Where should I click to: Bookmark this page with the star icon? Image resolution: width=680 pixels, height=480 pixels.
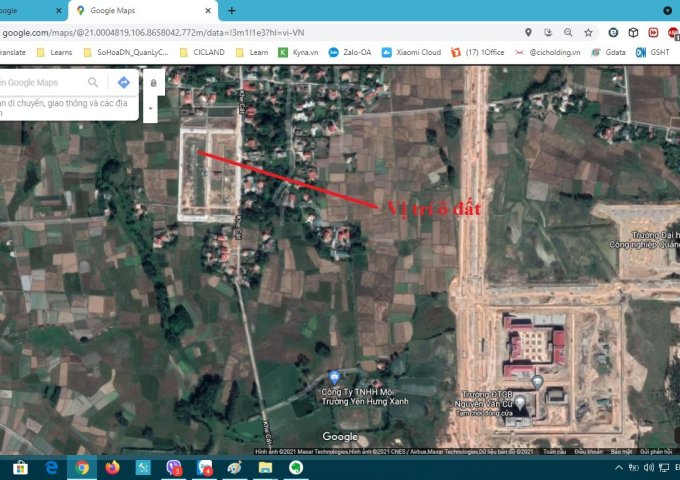tap(588, 32)
